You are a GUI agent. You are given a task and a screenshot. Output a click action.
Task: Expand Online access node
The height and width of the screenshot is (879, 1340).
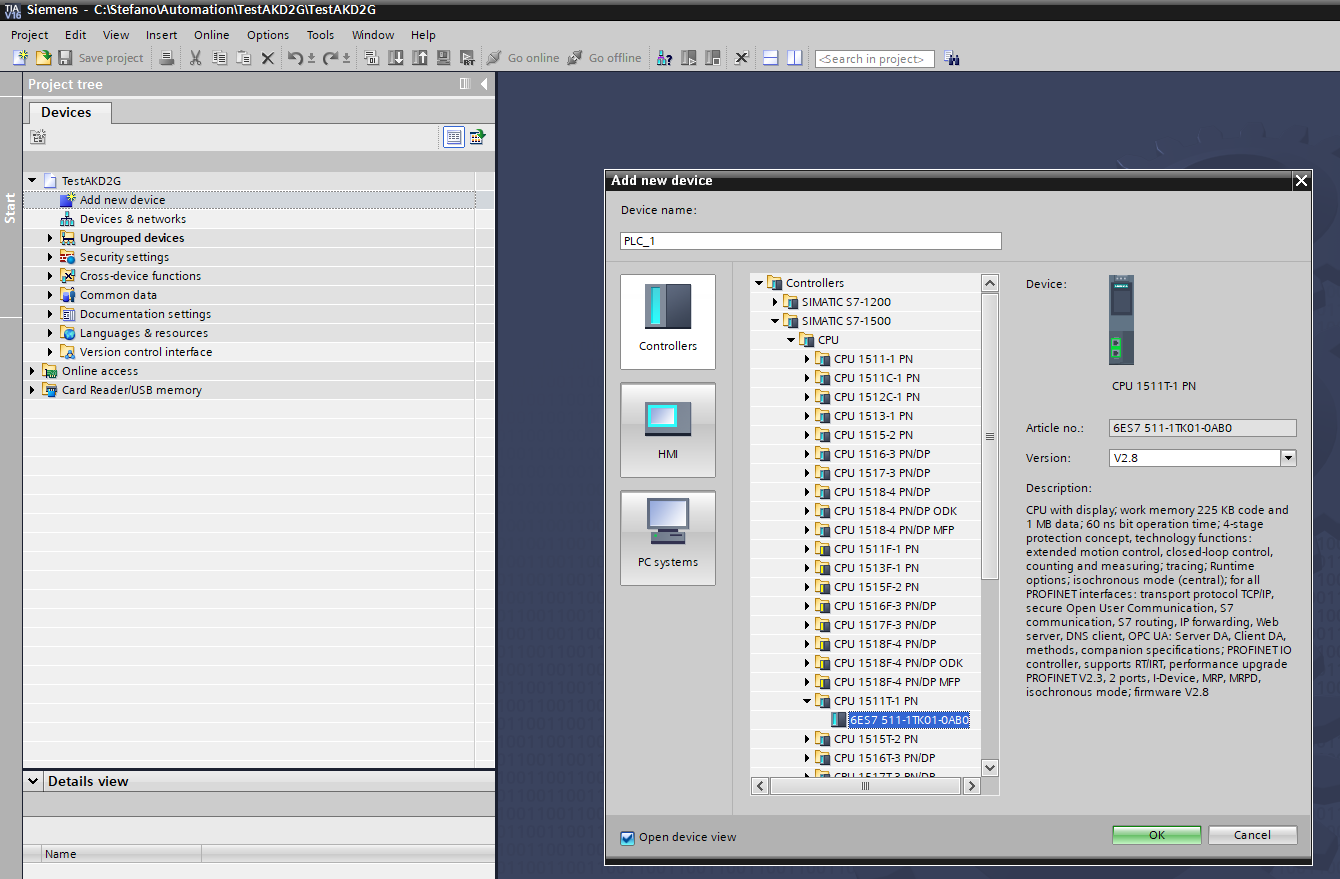(32, 371)
